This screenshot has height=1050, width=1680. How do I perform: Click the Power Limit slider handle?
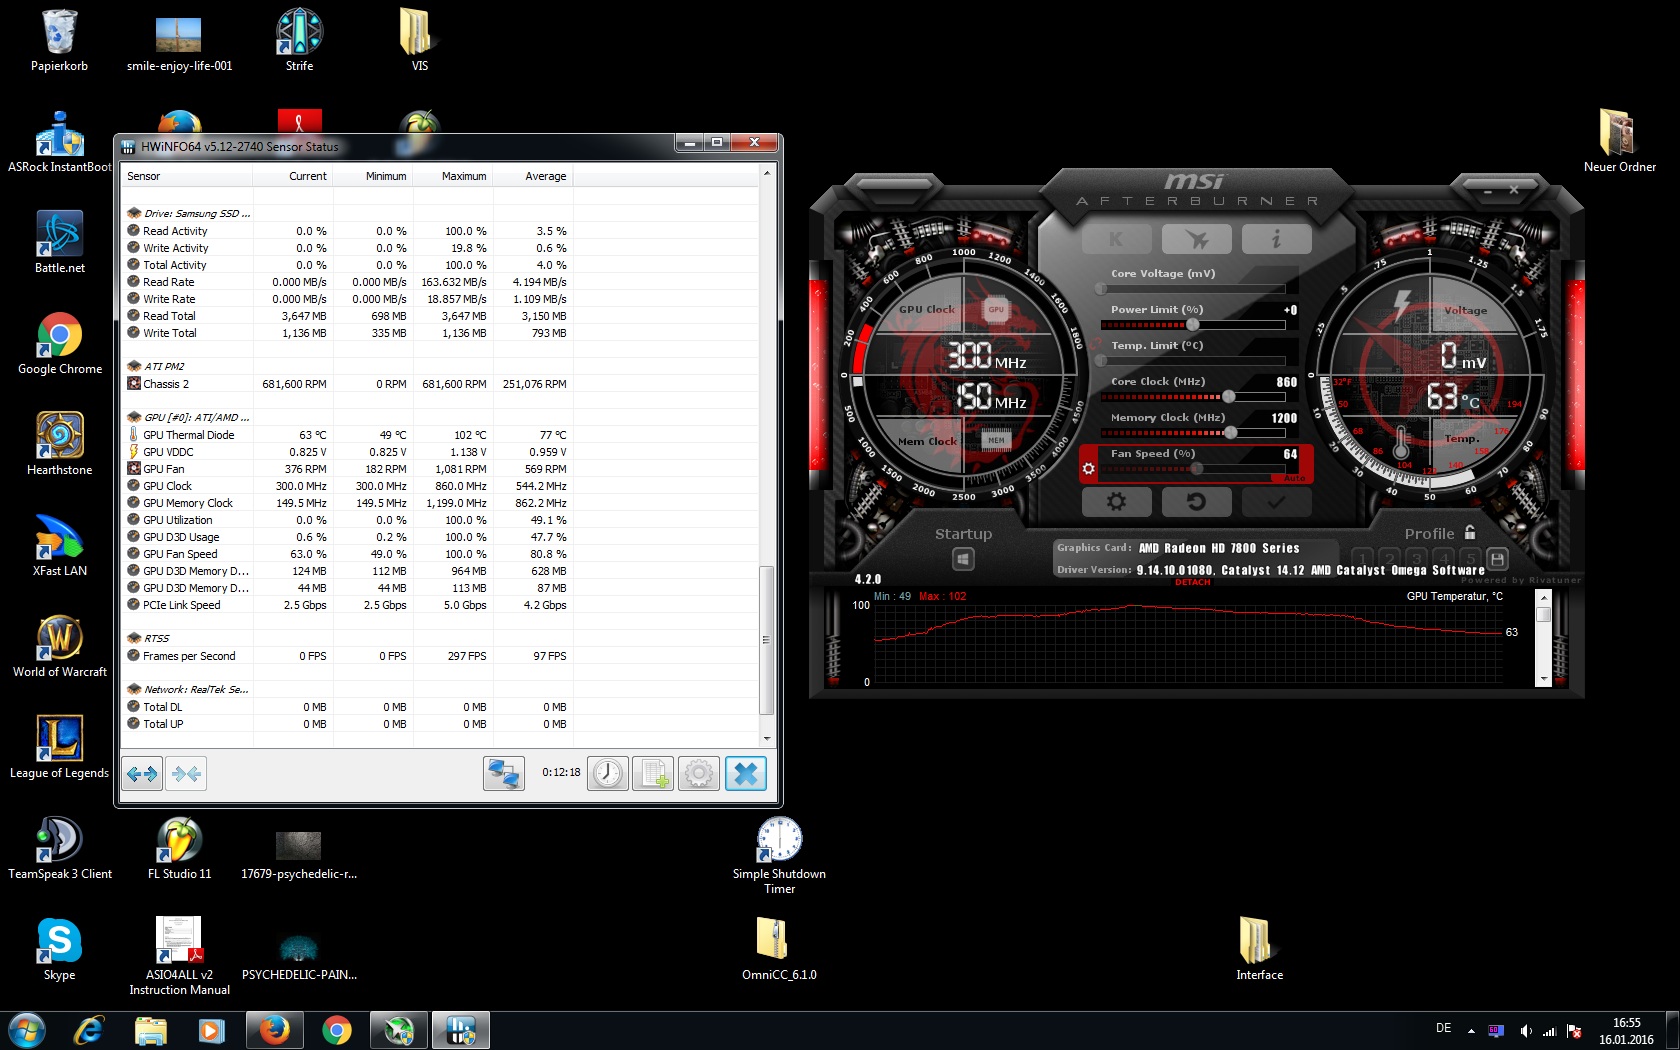click(x=1192, y=325)
